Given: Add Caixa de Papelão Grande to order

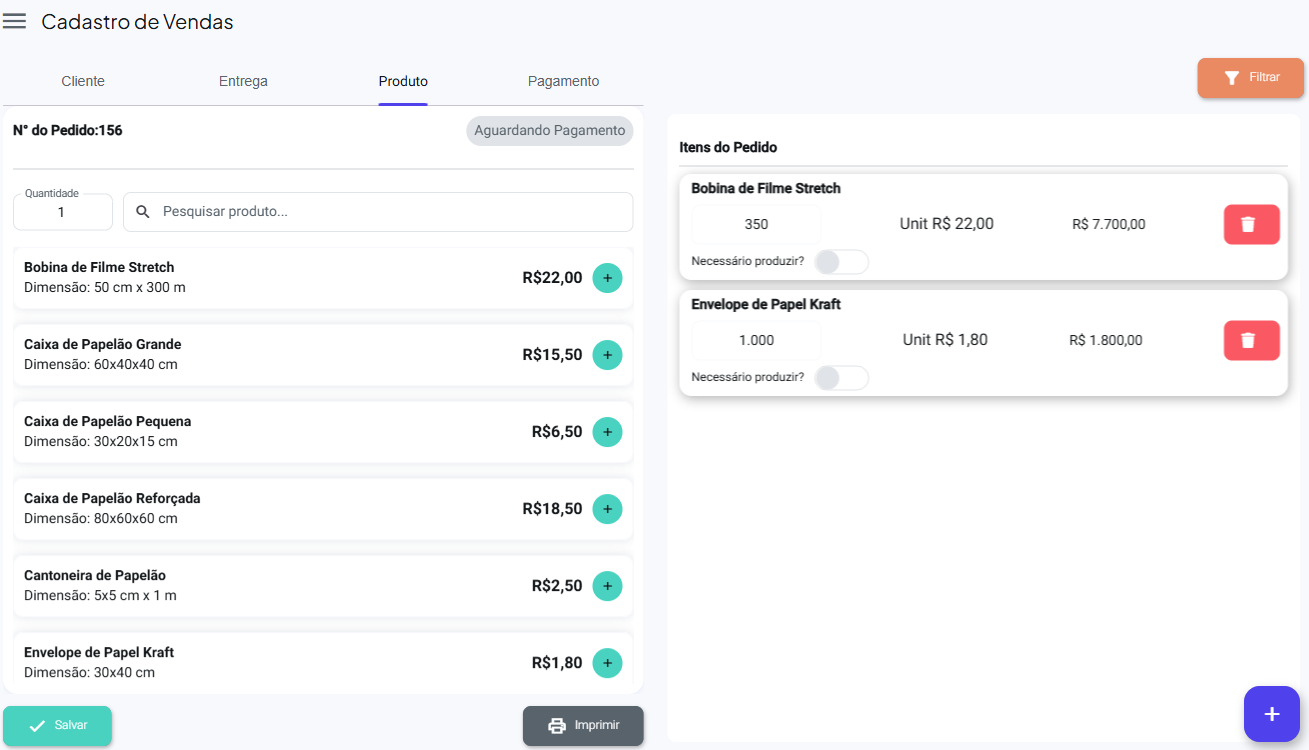Looking at the screenshot, I should coord(607,355).
